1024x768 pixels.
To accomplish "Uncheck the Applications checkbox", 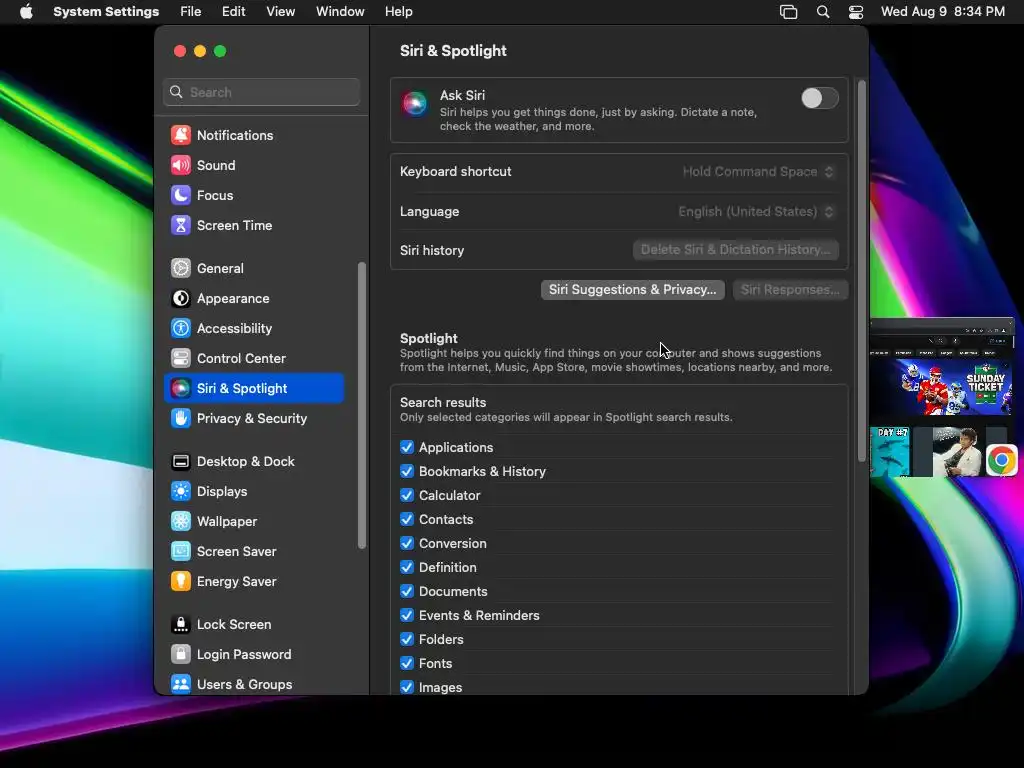I will pyautogui.click(x=407, y=447).
